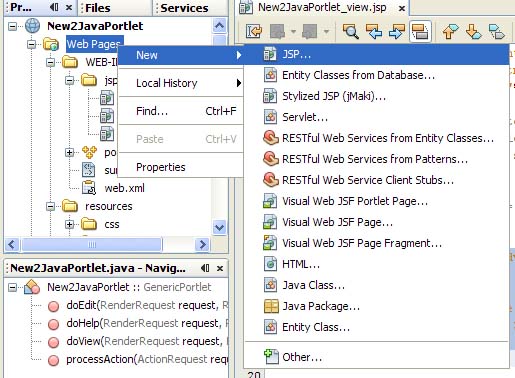The width and height of the screenshot is (515, 378).
Task: Minimize the Navigator panel with slide icon
Action: (x=205, y=268)
